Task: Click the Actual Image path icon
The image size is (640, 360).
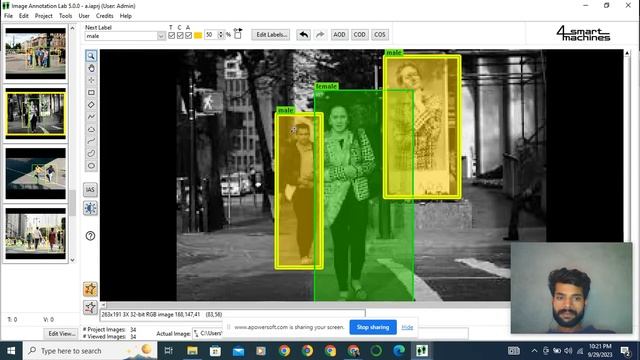Action: click(196, 333)
